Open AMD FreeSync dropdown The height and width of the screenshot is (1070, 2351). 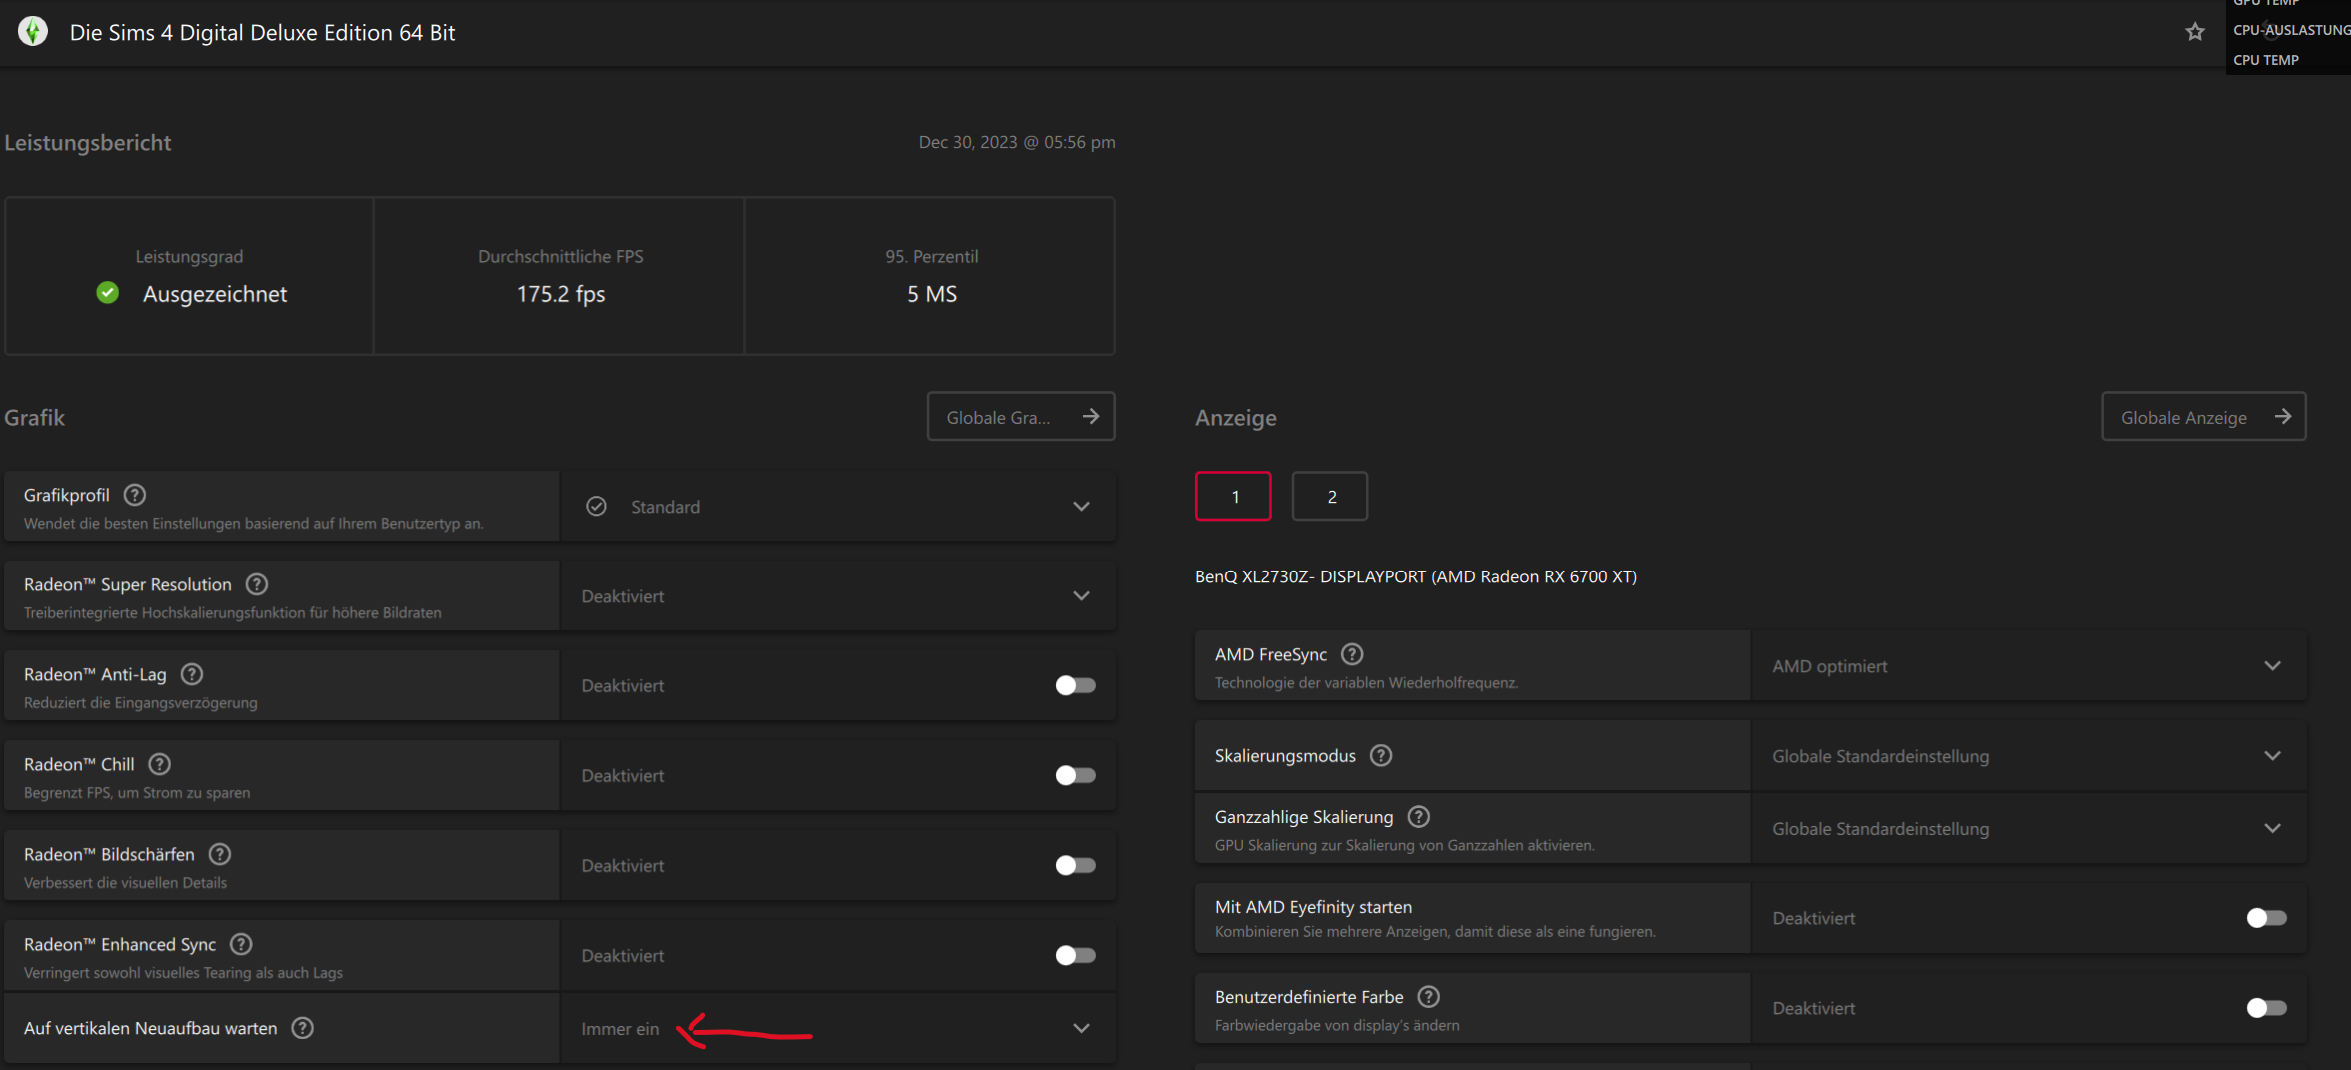click(2029, 666)
